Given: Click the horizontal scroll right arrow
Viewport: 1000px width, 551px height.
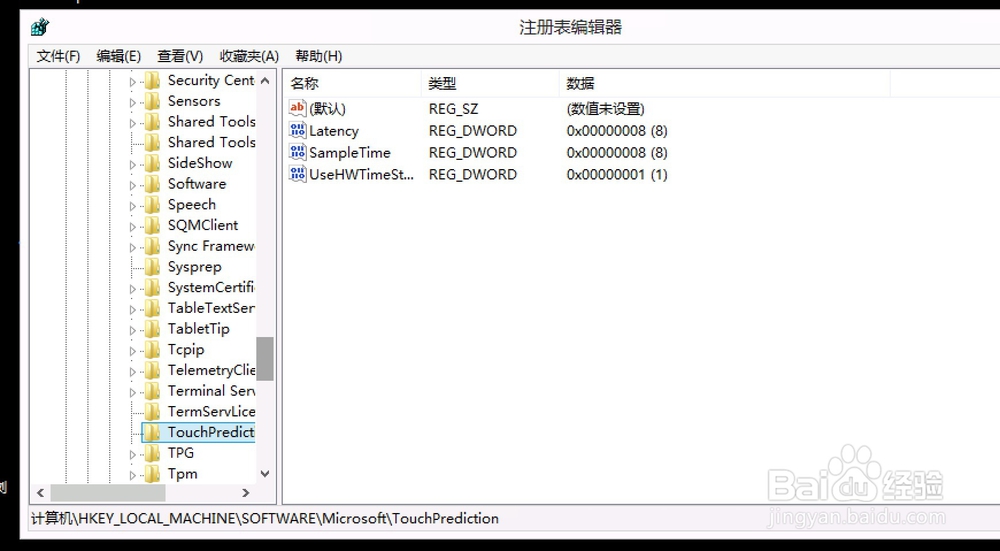Looking at the screenshot, I should tap(246, 492).
